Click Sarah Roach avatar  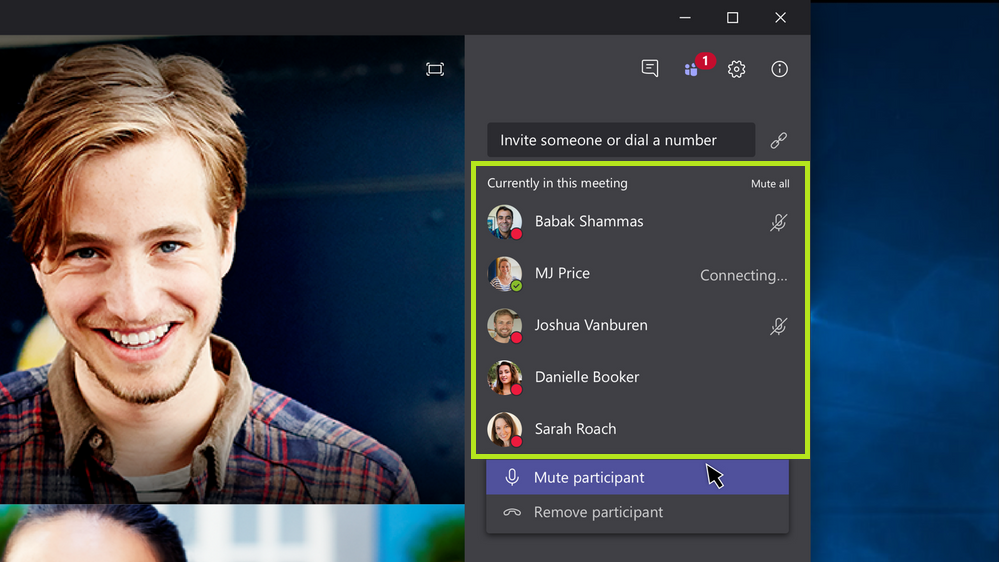tap(505, 429)
